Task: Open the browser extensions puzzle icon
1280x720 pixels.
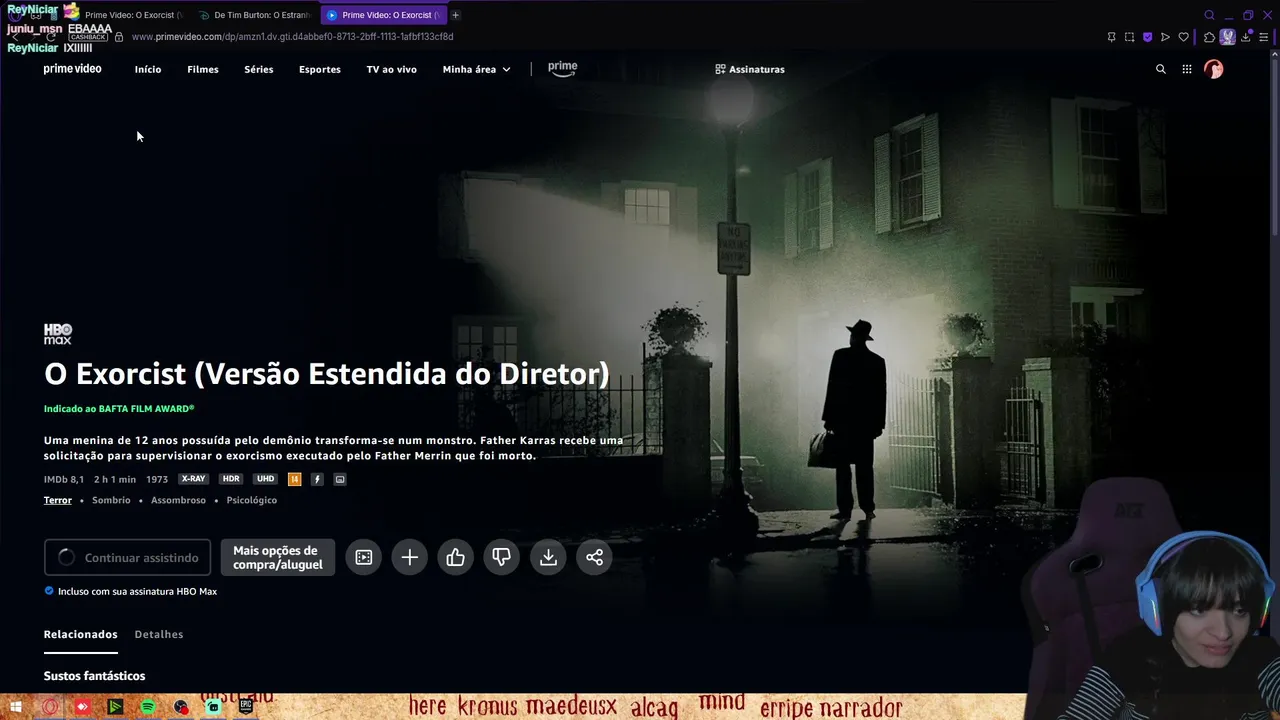Action: click(x=1209, y=37)
